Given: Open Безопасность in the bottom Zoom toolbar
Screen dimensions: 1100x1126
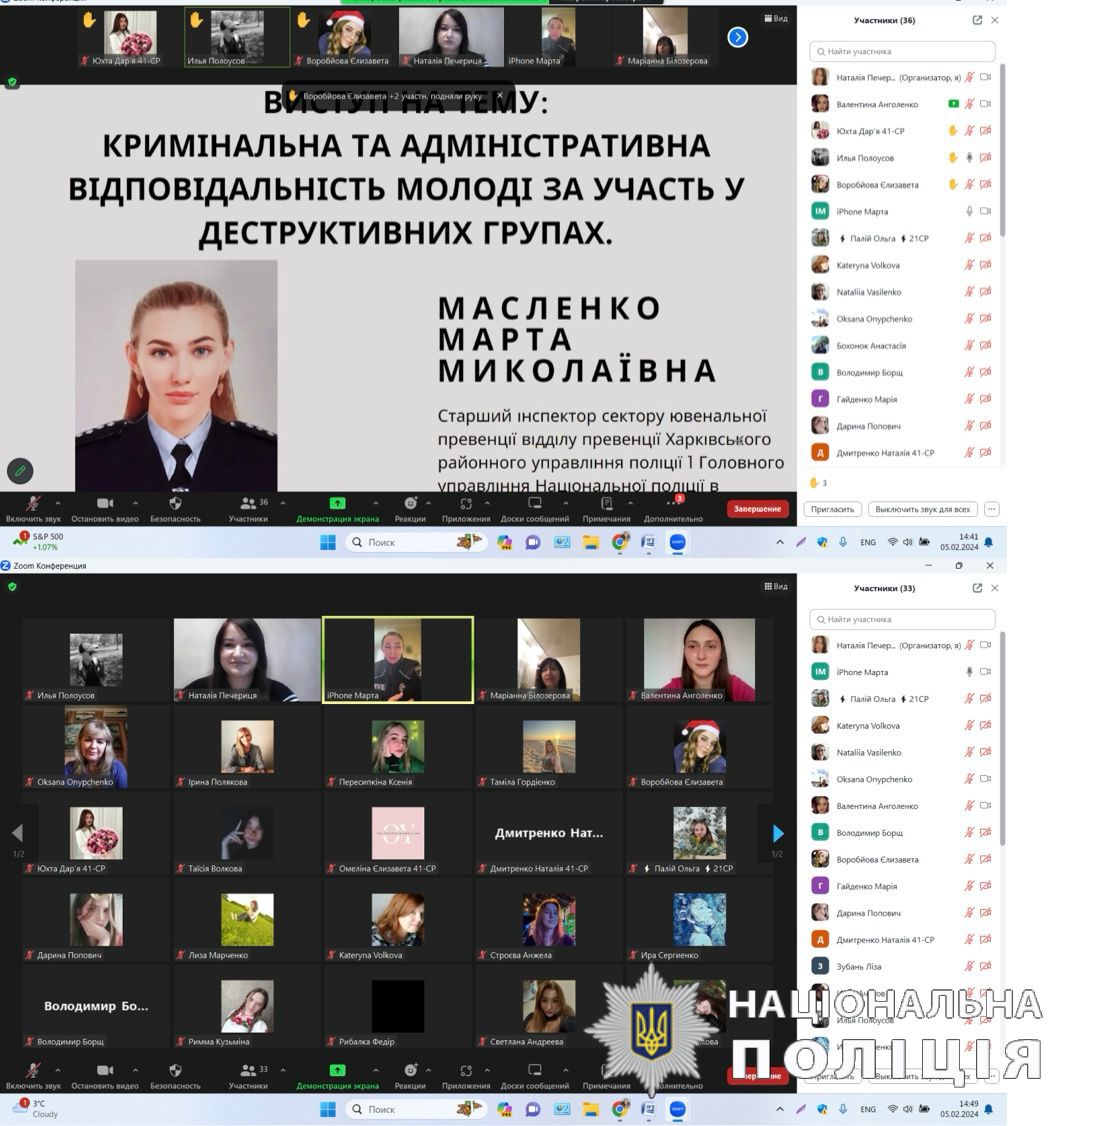Looking at the screenshot, I should (x=175, y=1076).
